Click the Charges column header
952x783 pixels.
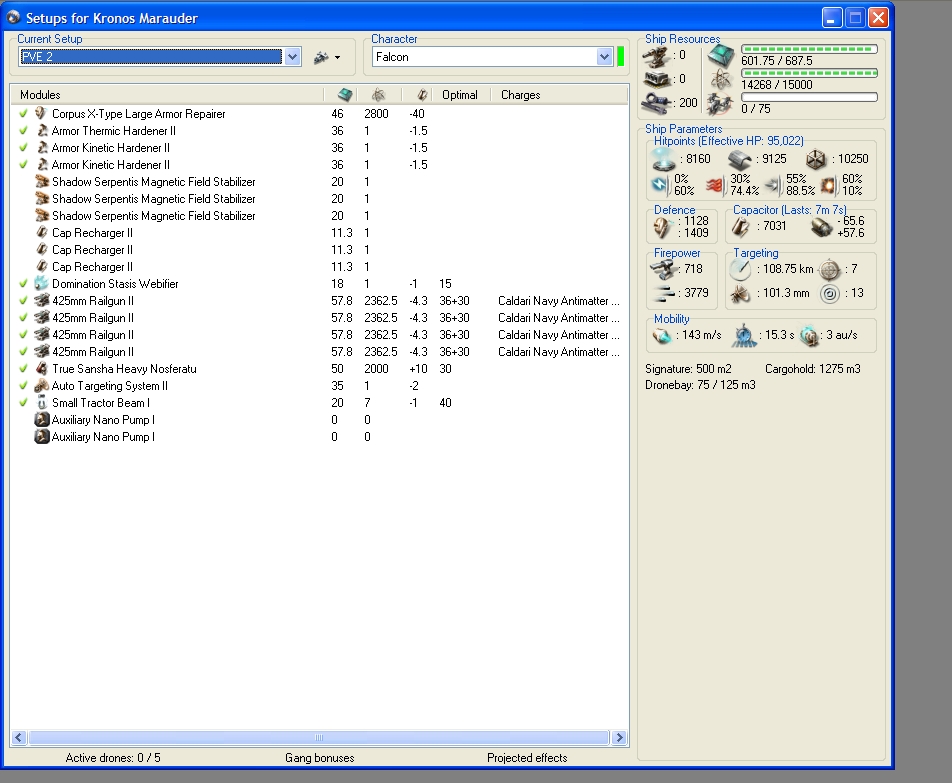pyautogui.click(x=520, y=95)
